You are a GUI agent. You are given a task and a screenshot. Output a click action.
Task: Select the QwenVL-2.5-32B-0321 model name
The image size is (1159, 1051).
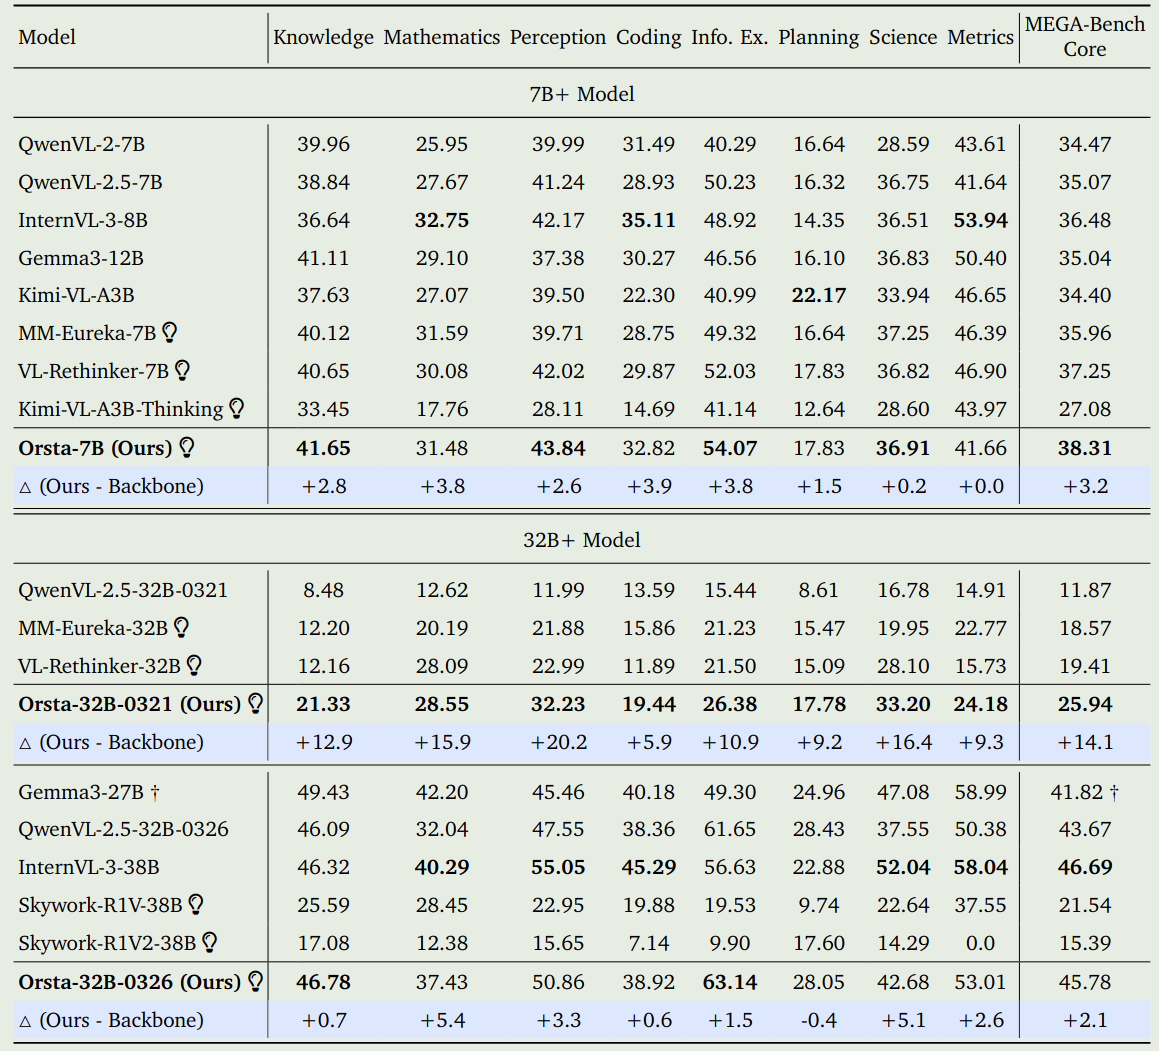tap(123, 590)
